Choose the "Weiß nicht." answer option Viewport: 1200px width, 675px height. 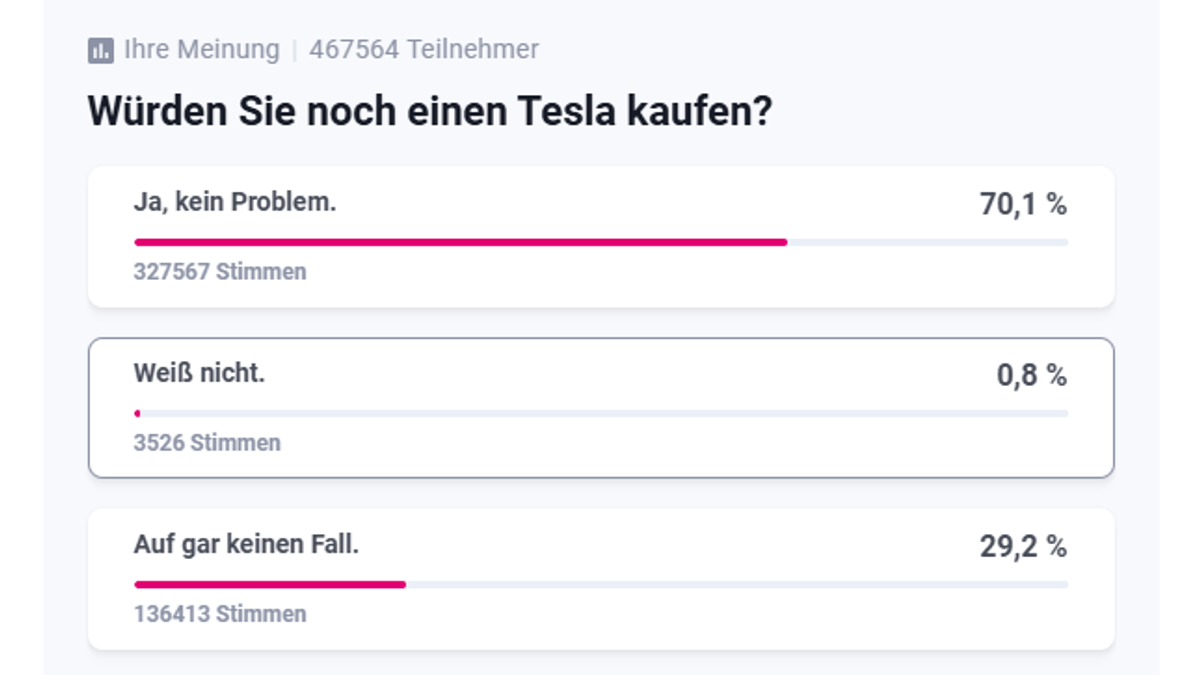[601, 408]
